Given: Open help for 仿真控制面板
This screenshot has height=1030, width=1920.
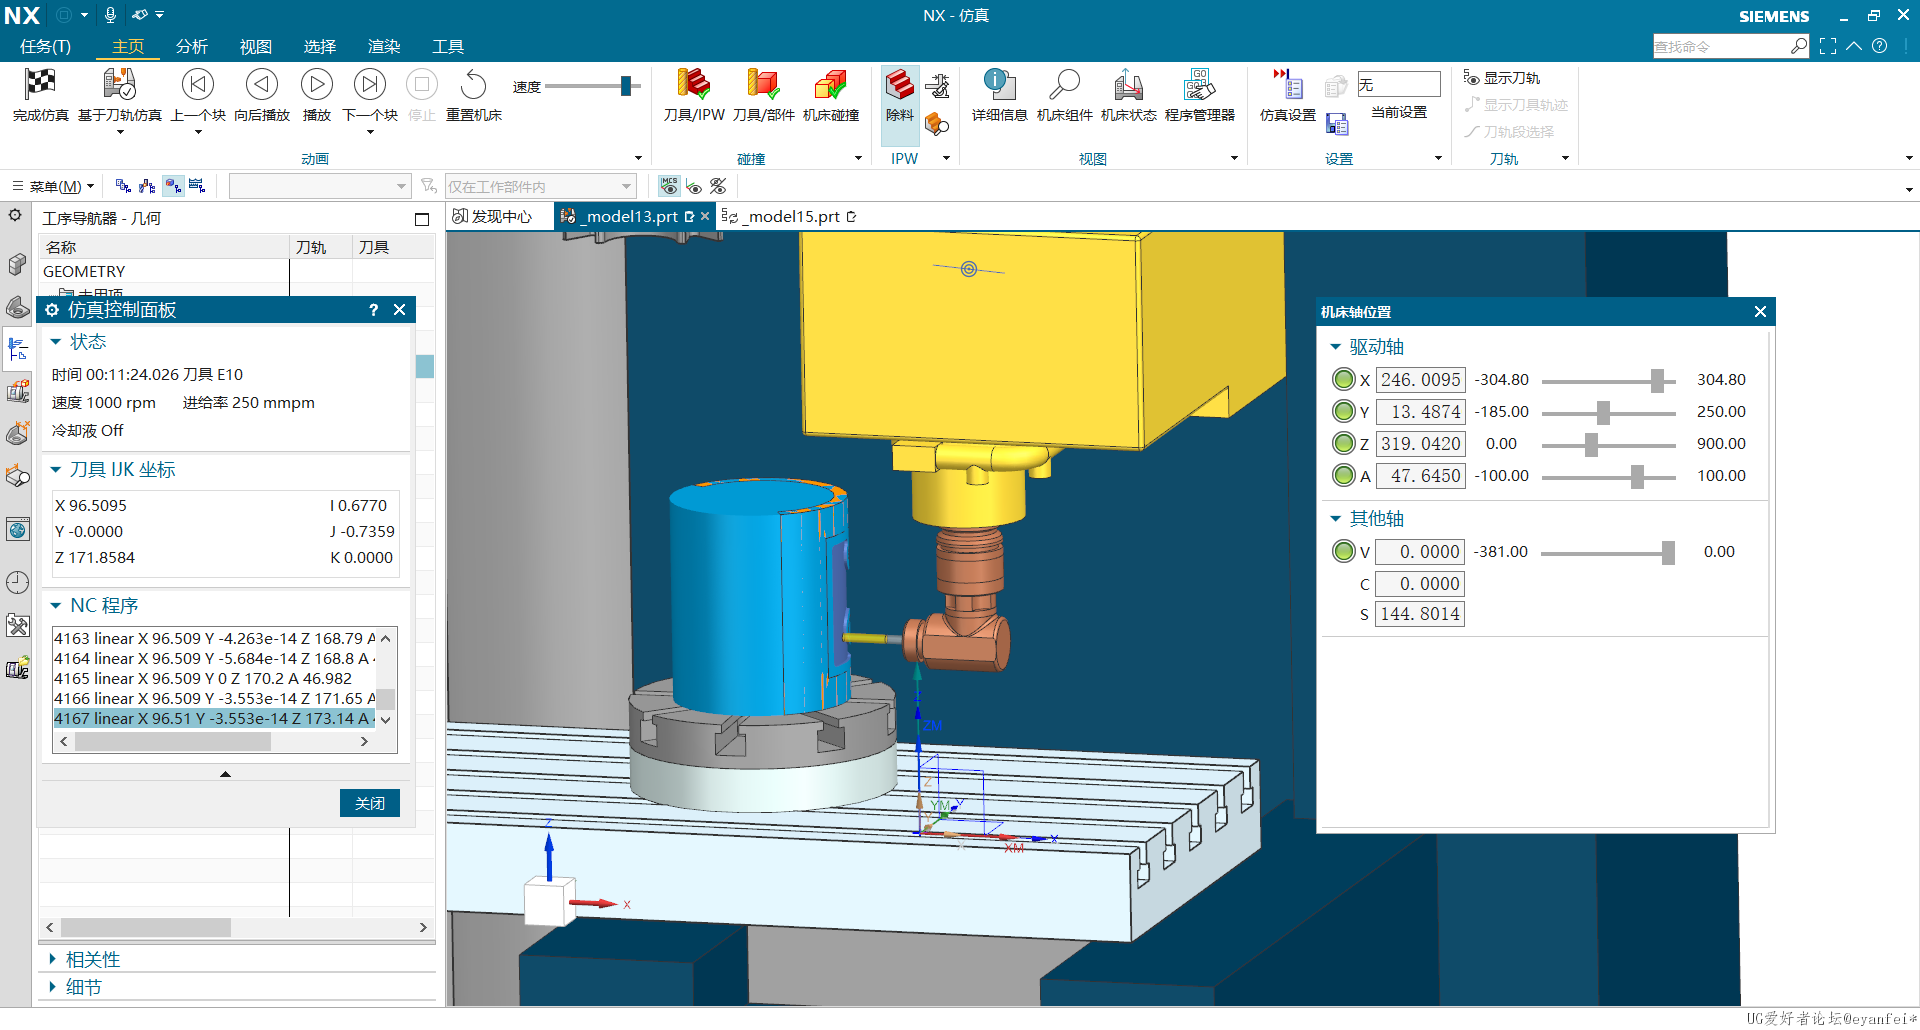Looking at the screenshot, I should [x=373, y=310].
